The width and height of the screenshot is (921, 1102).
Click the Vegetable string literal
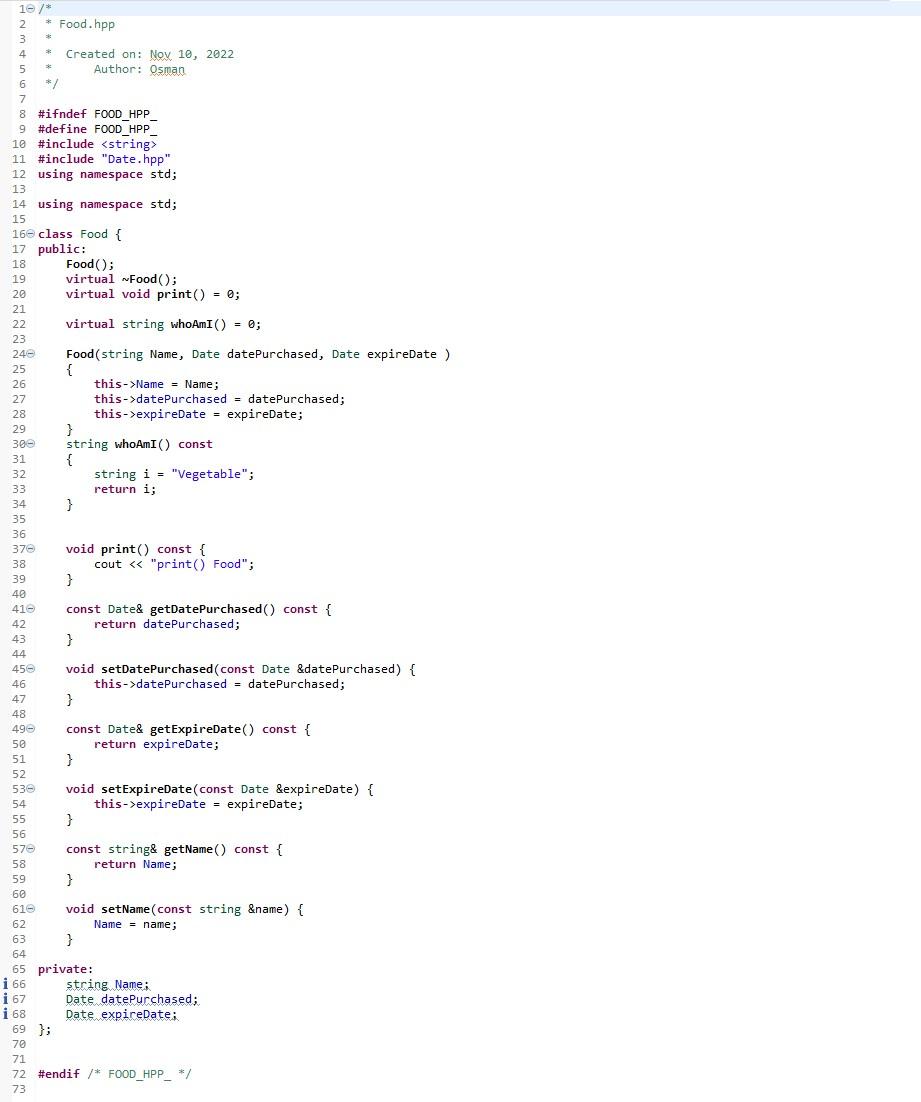pos(209,474)
